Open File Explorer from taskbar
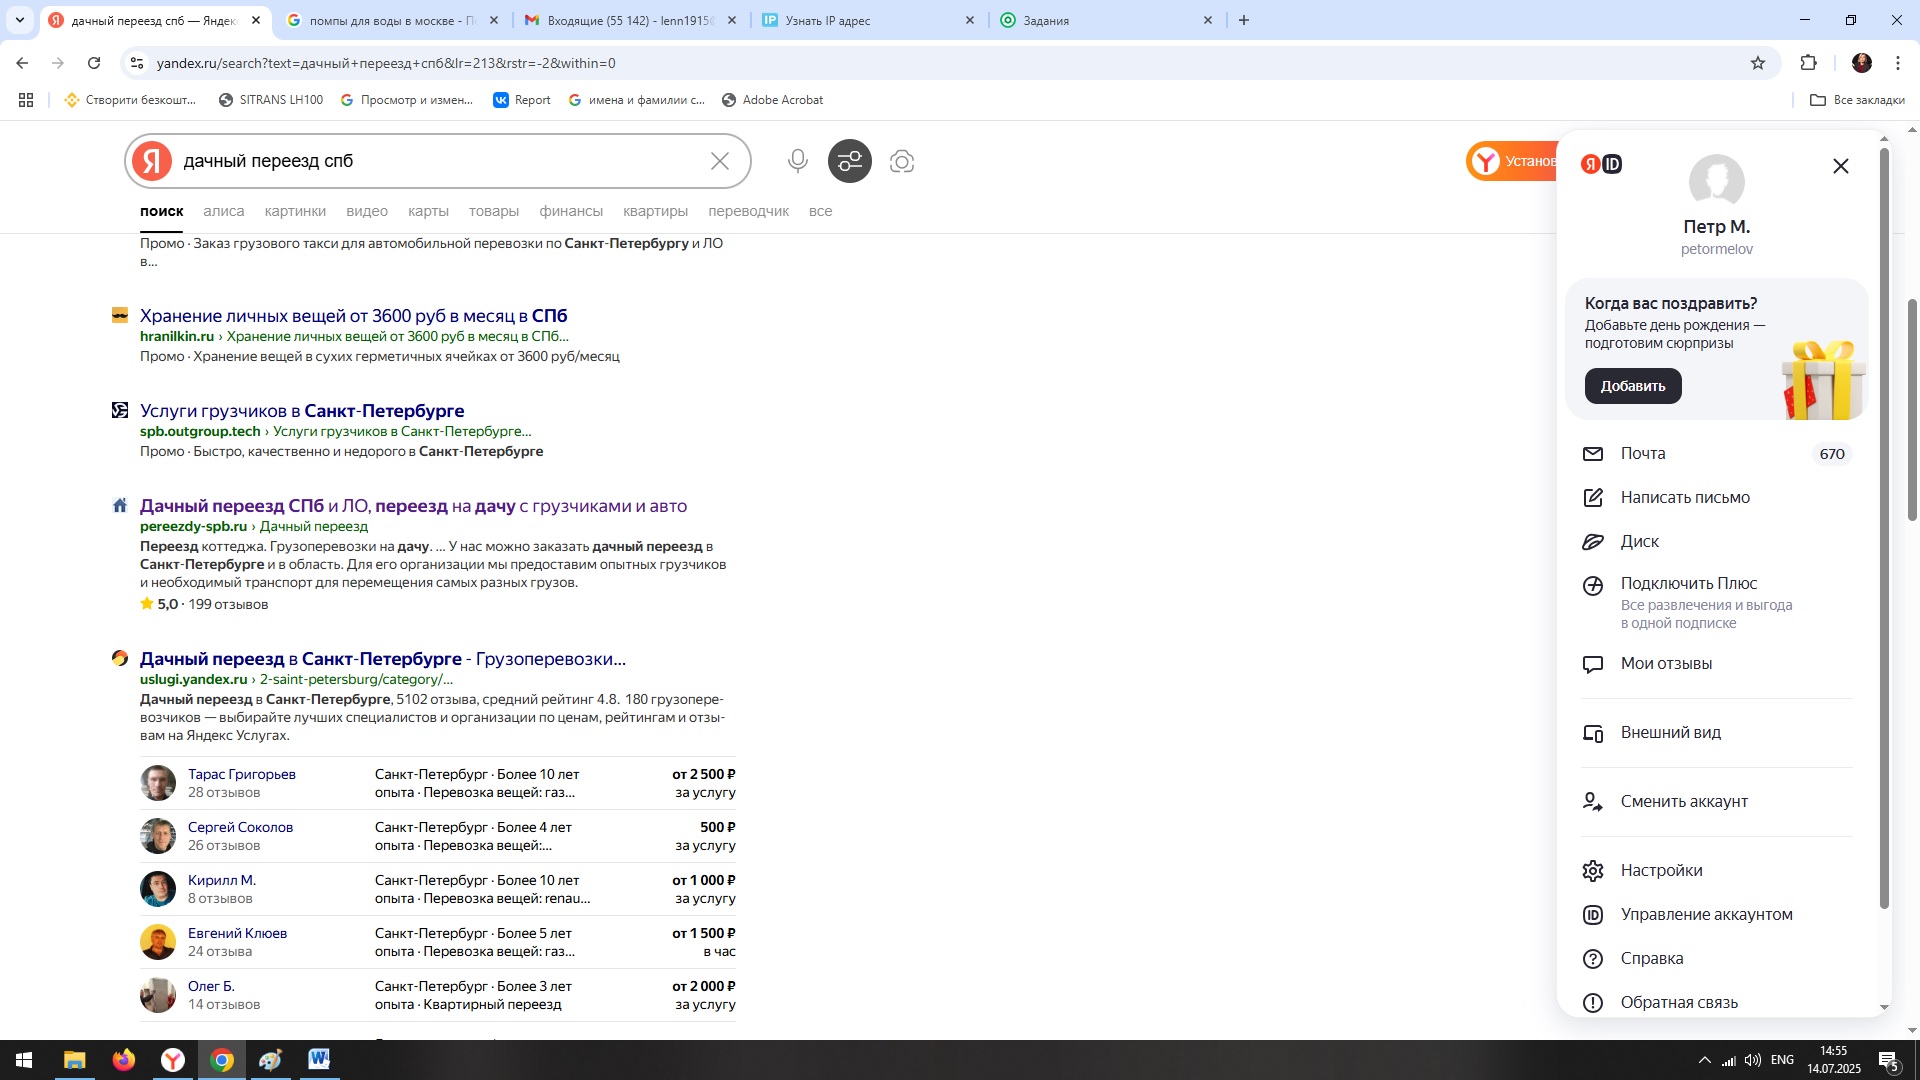 pos(75,1060)
